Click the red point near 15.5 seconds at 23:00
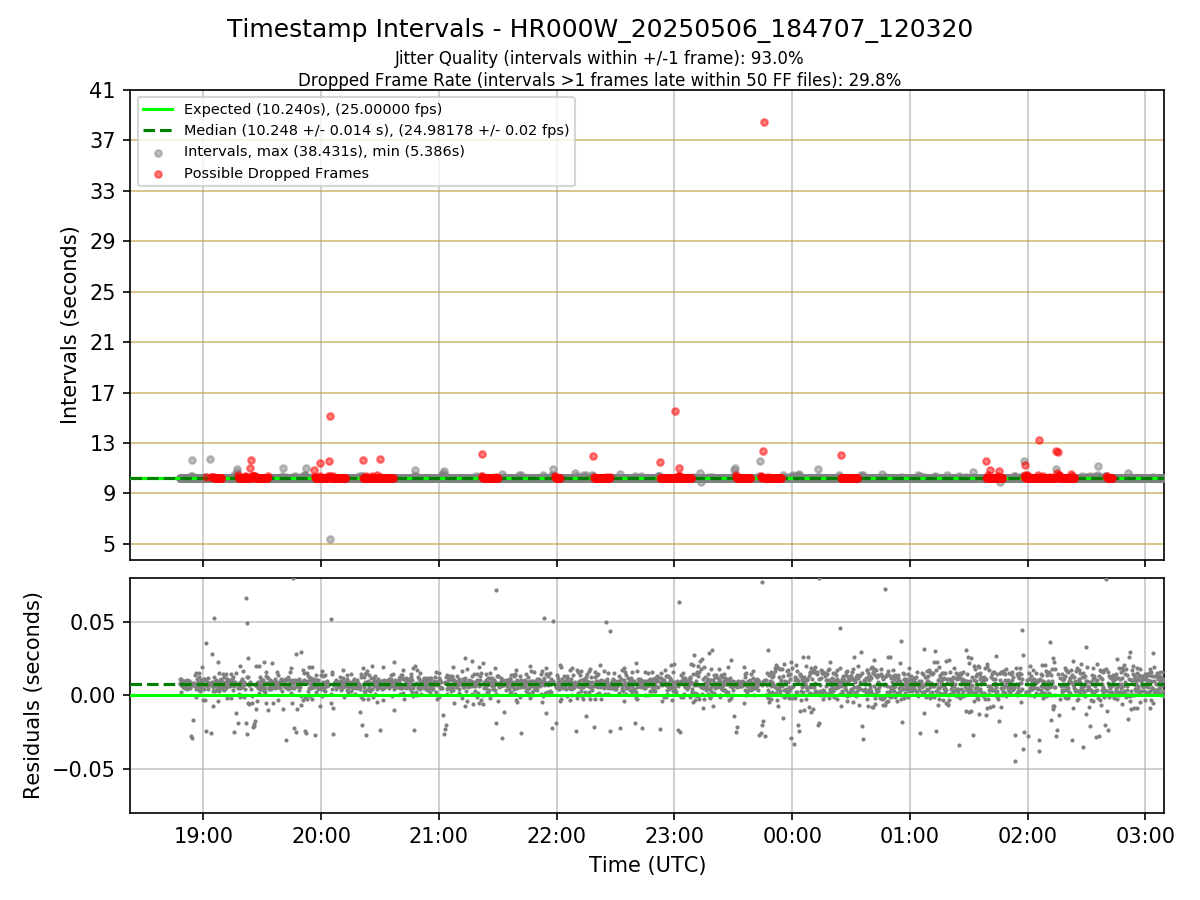 click(675, 411)
